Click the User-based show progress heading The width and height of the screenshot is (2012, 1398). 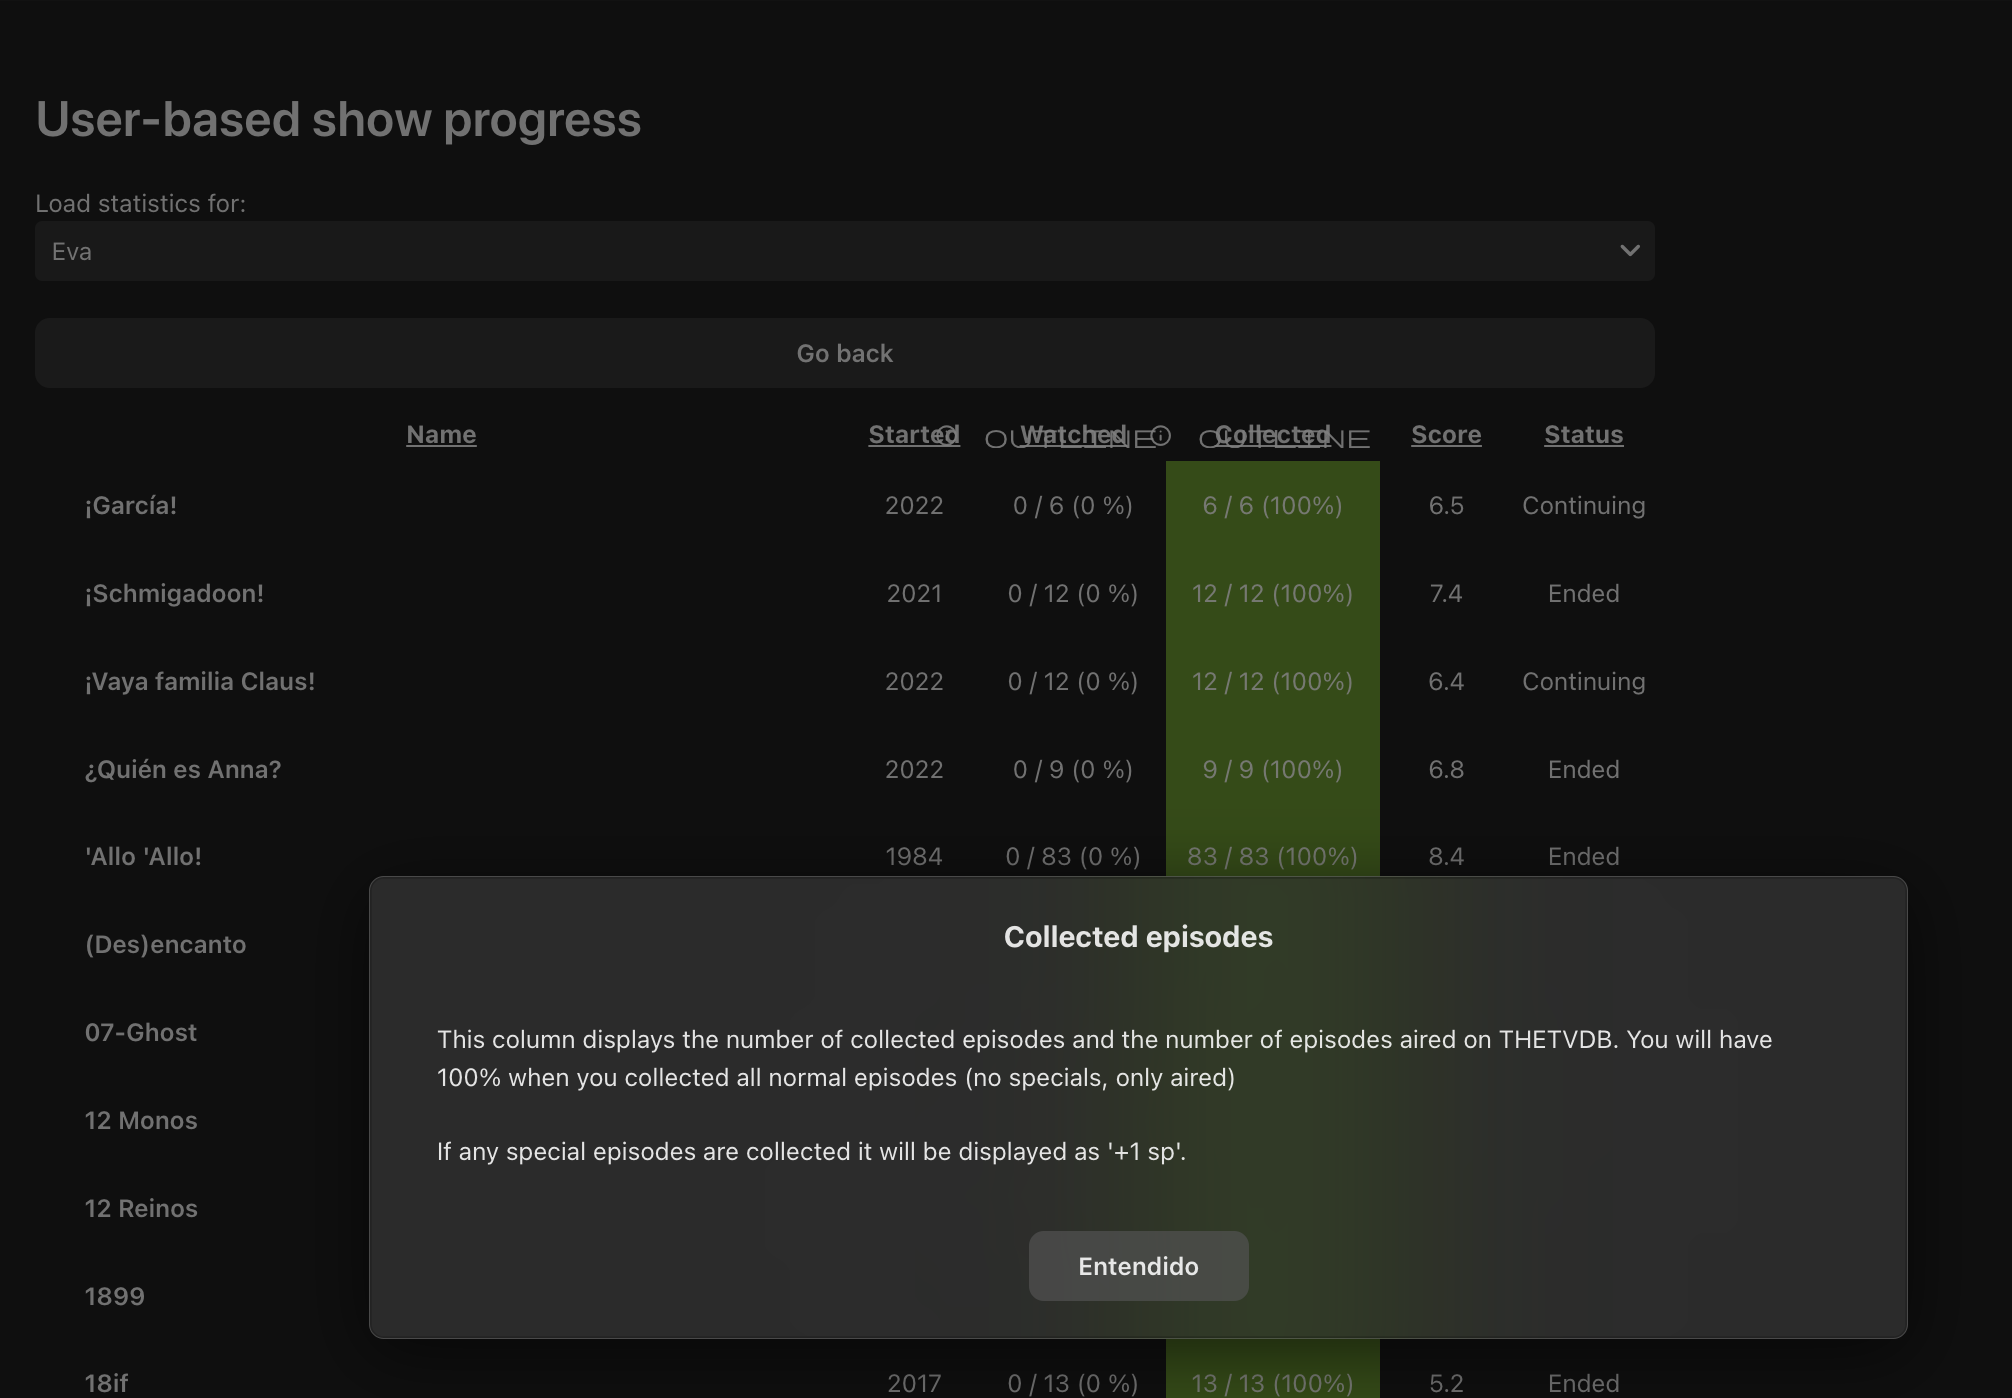[338, 119]
